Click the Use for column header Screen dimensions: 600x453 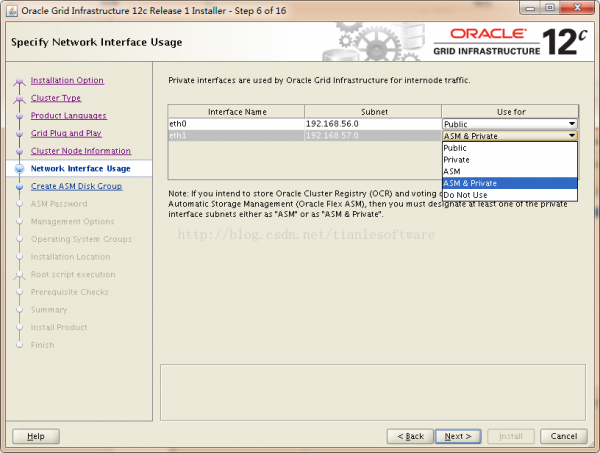510,112
